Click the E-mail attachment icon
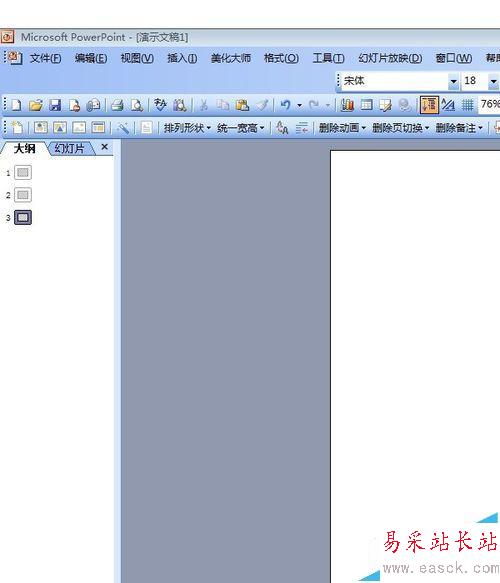 tap(93, 105)
